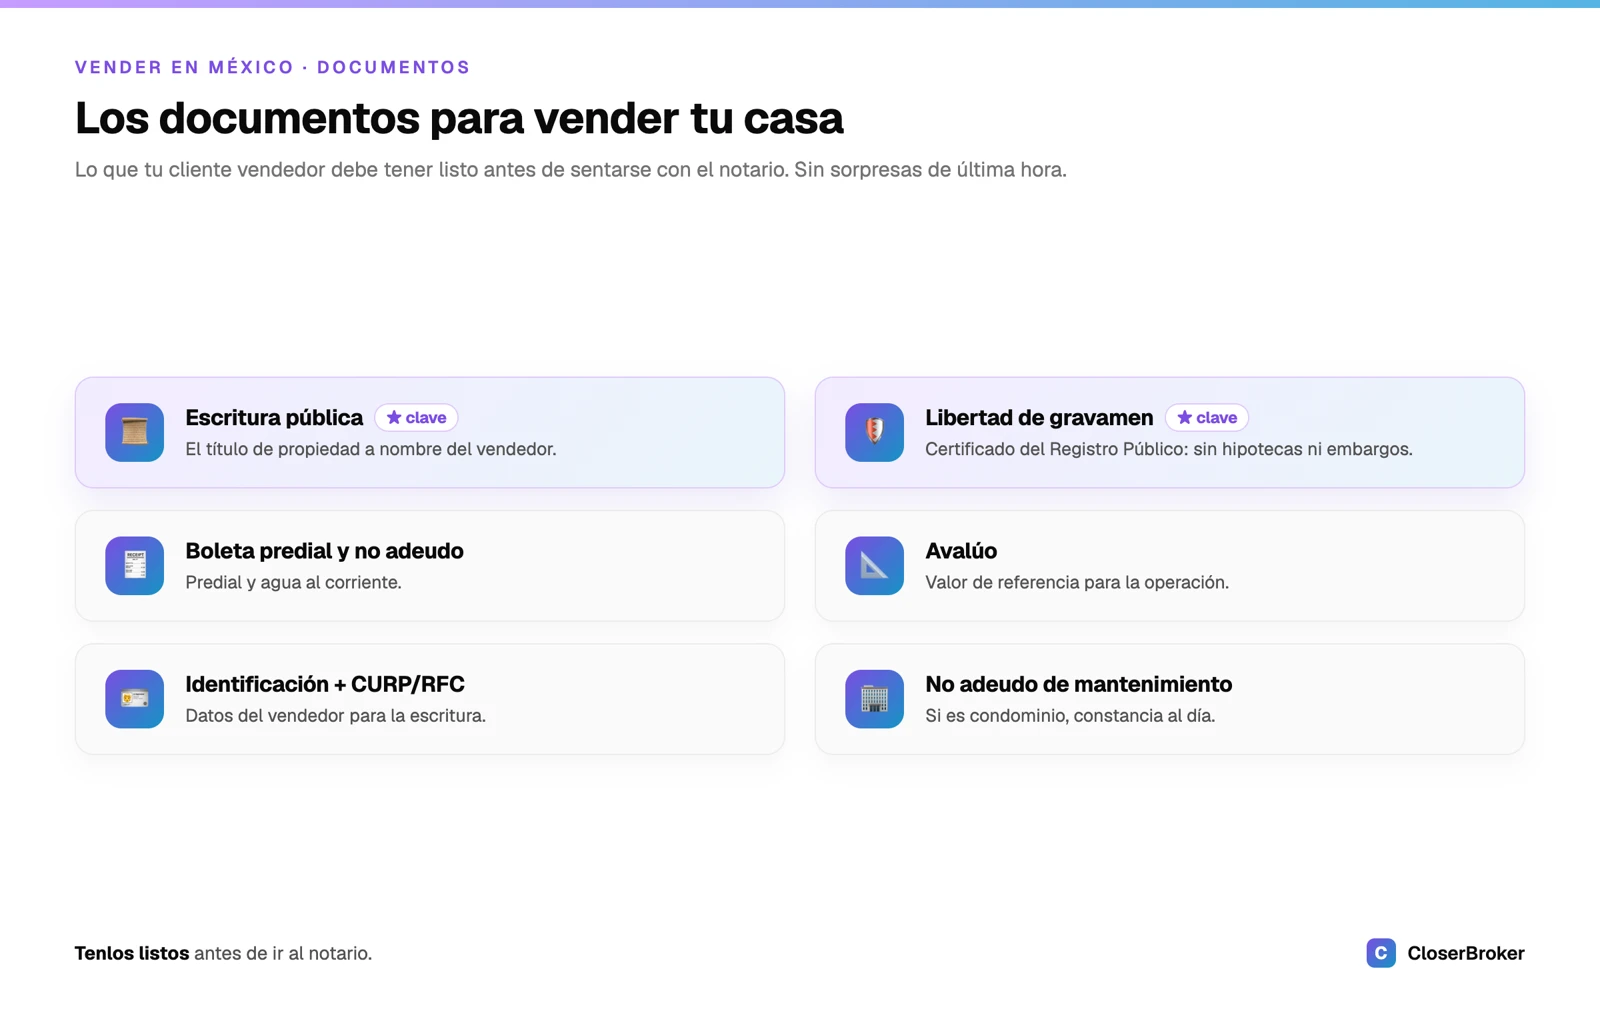Click the shield icon beside Libertad de gravamen
The width and height of the screenshot is (1600, 1013).
click(x=874, y=432)
